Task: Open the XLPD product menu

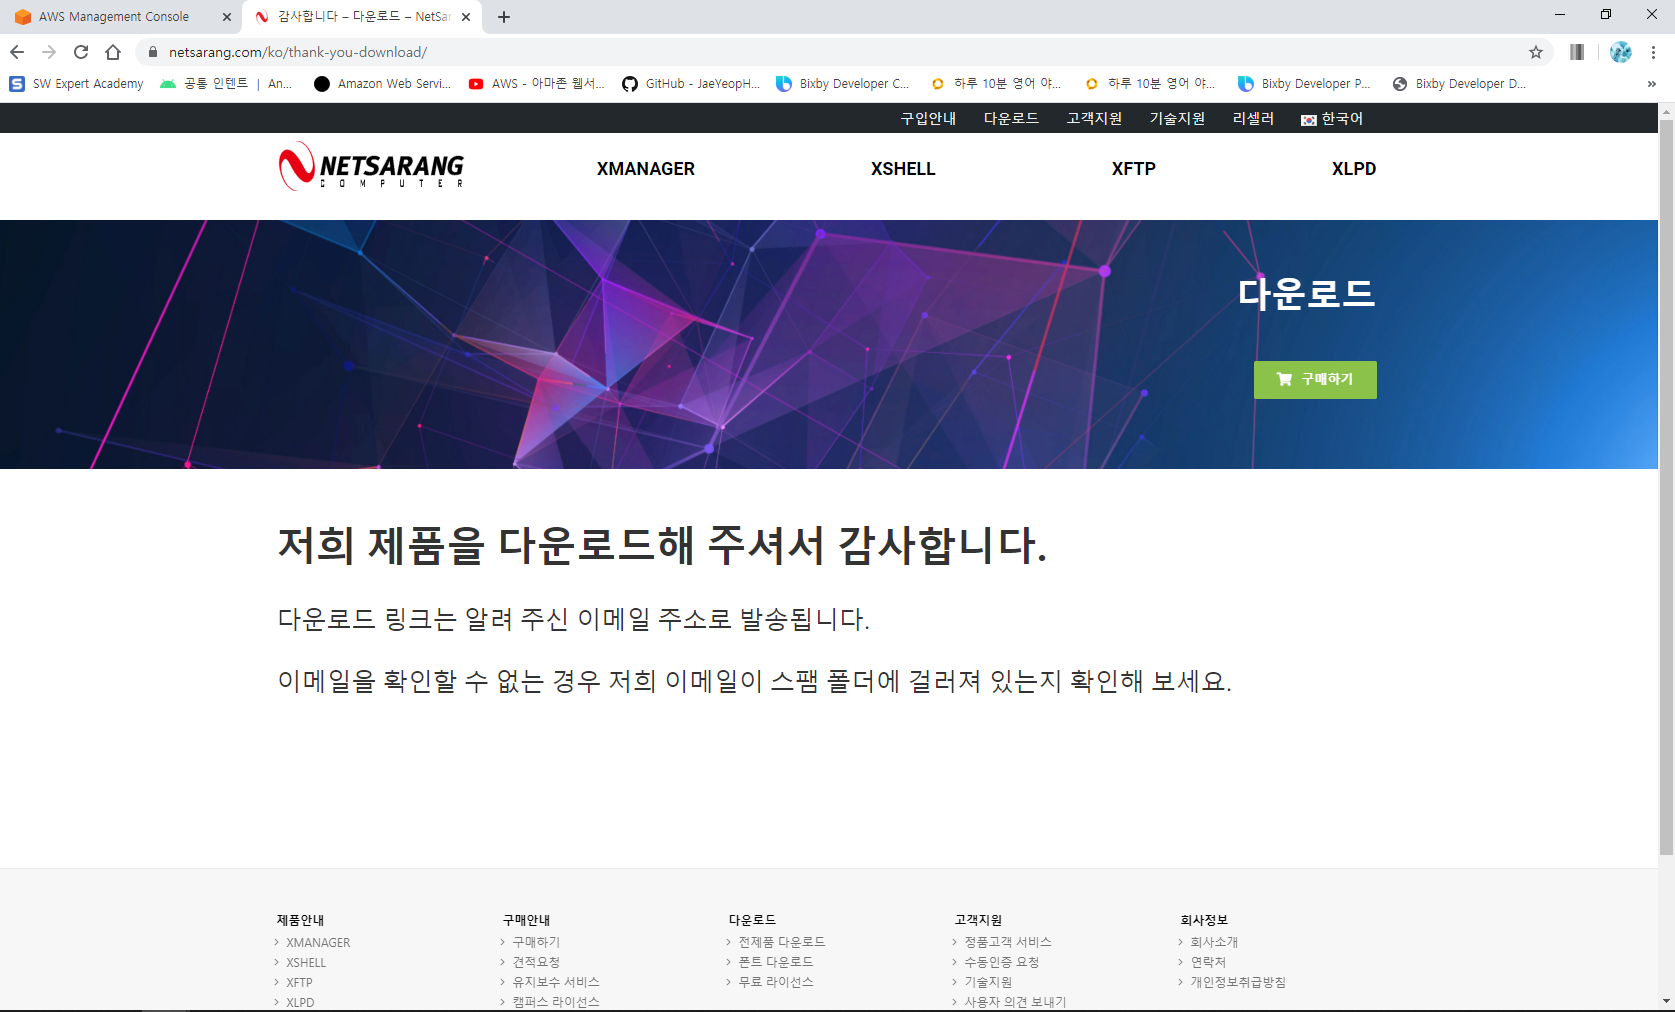Action: coord(1354,169)
